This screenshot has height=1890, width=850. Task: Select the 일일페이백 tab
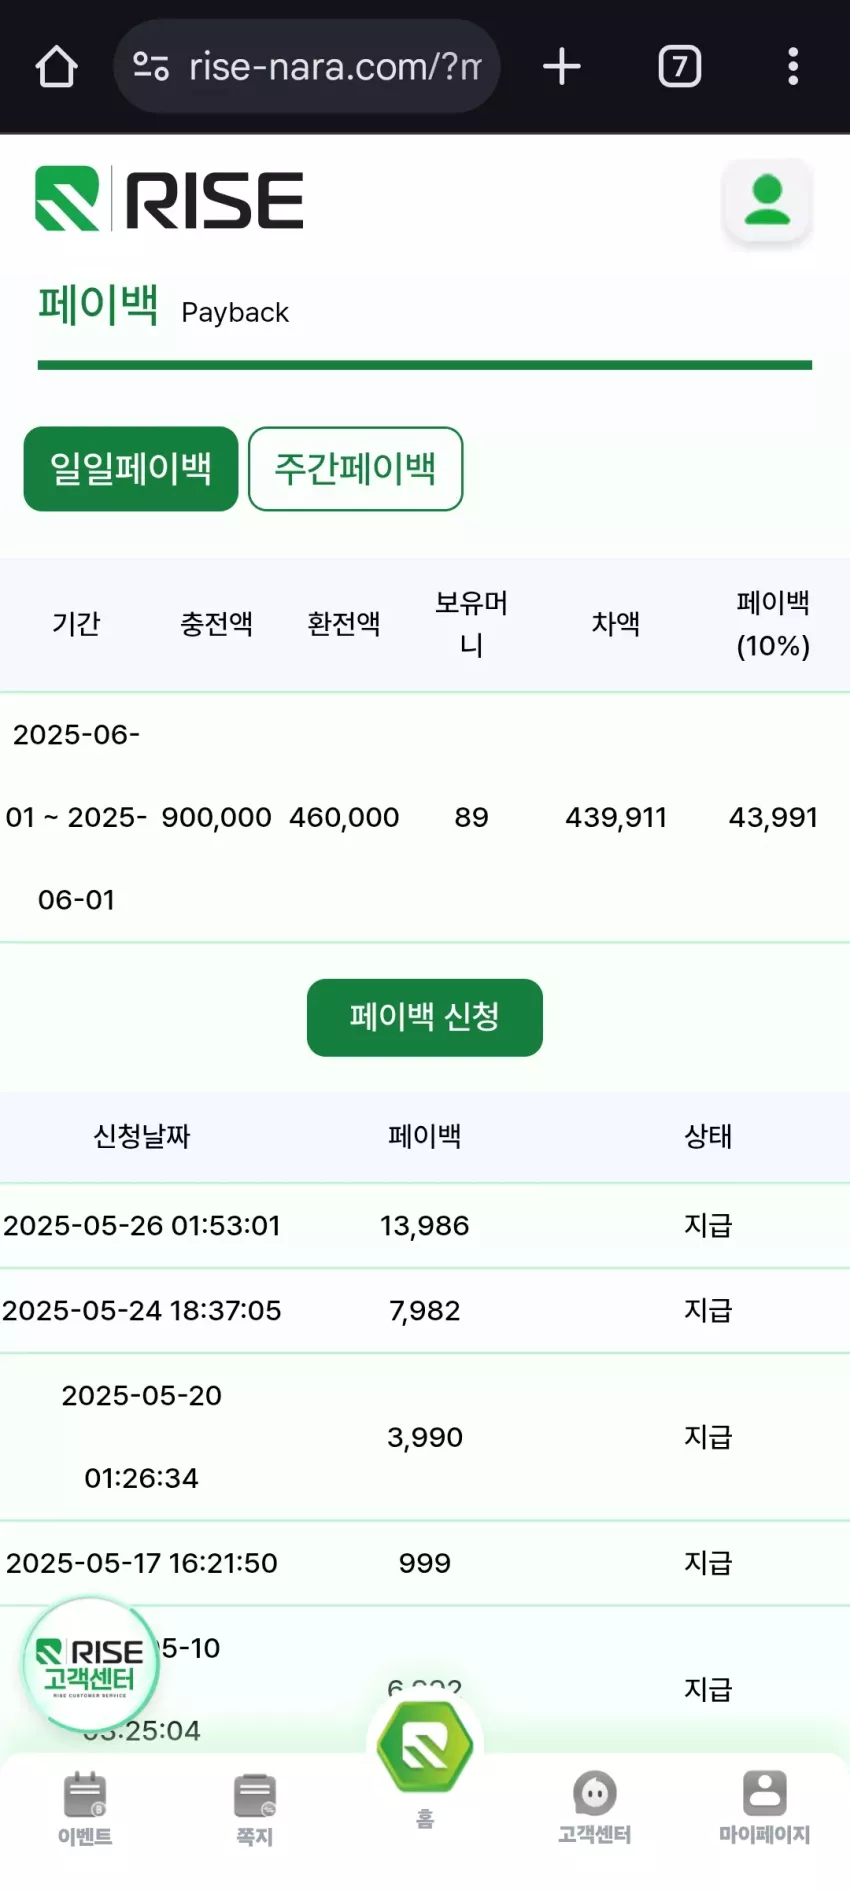point(131,469)
